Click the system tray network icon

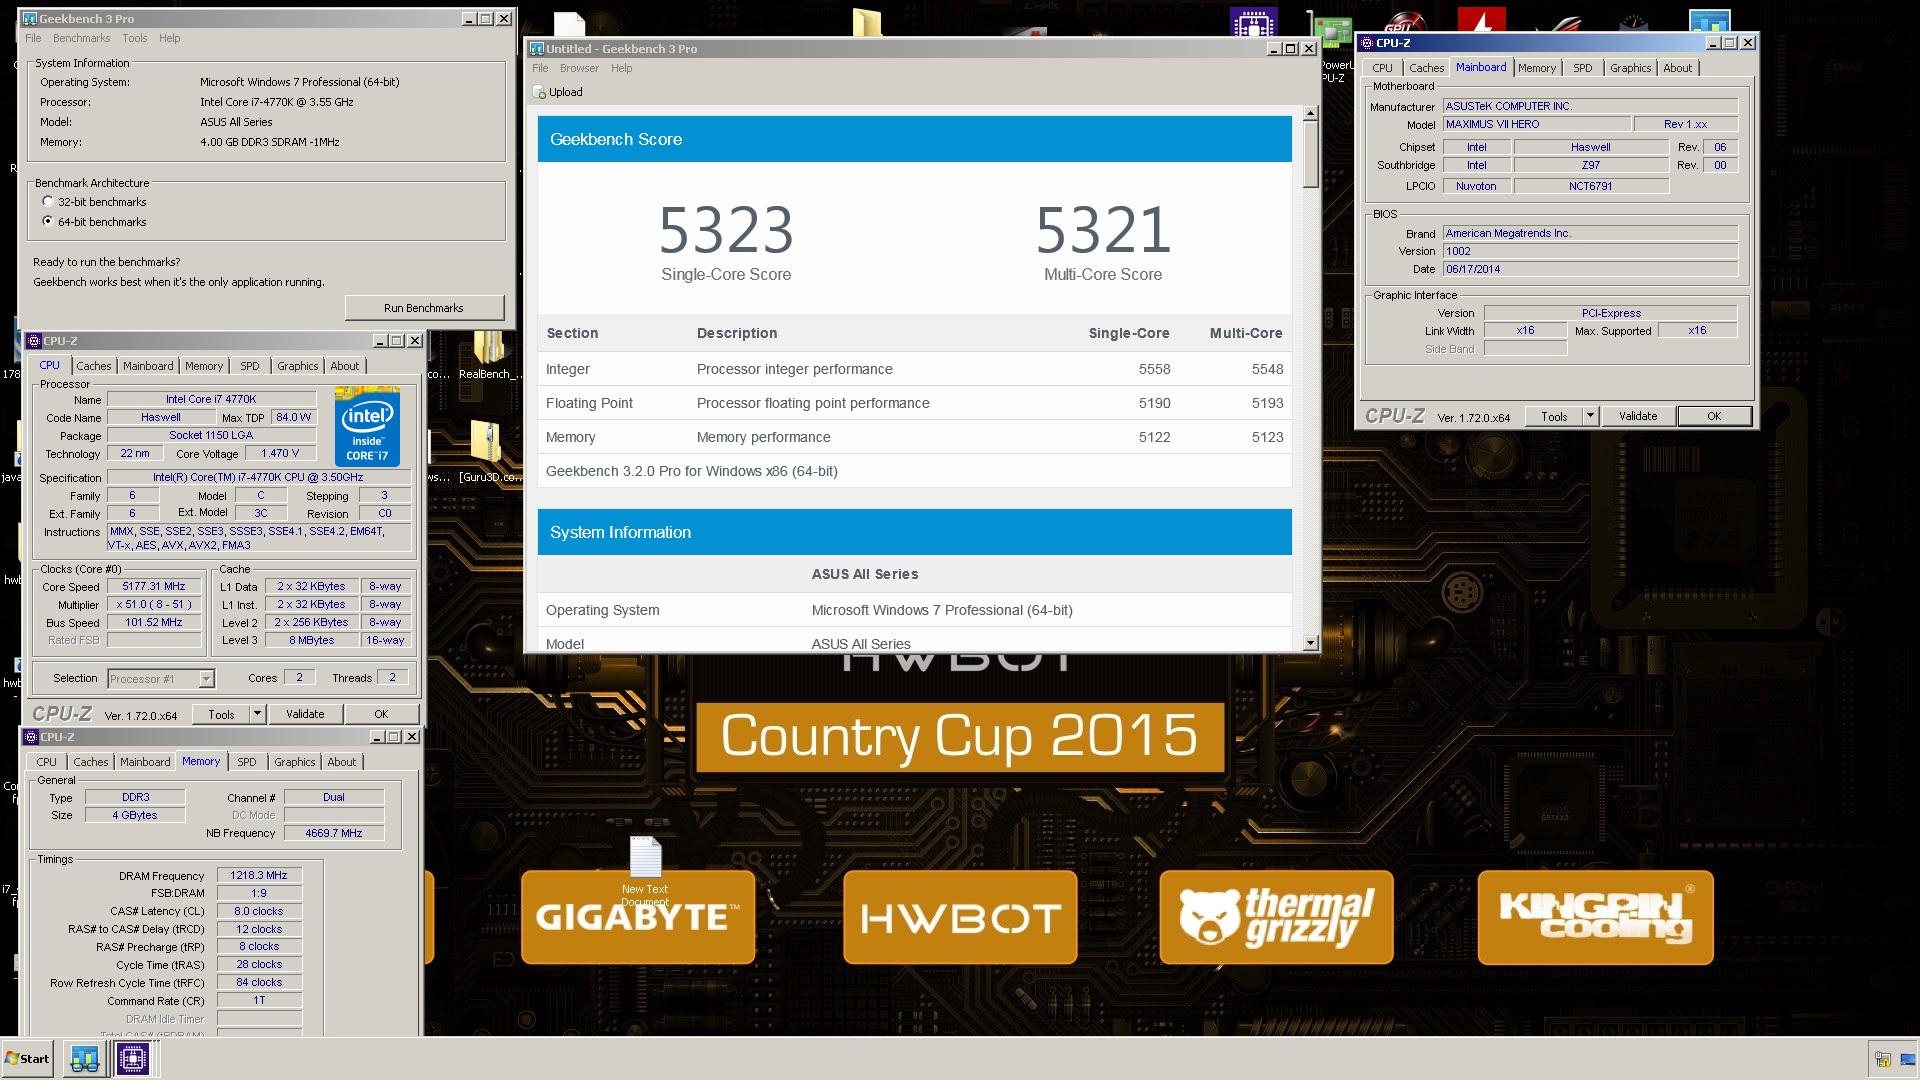pos(1882,1059)
